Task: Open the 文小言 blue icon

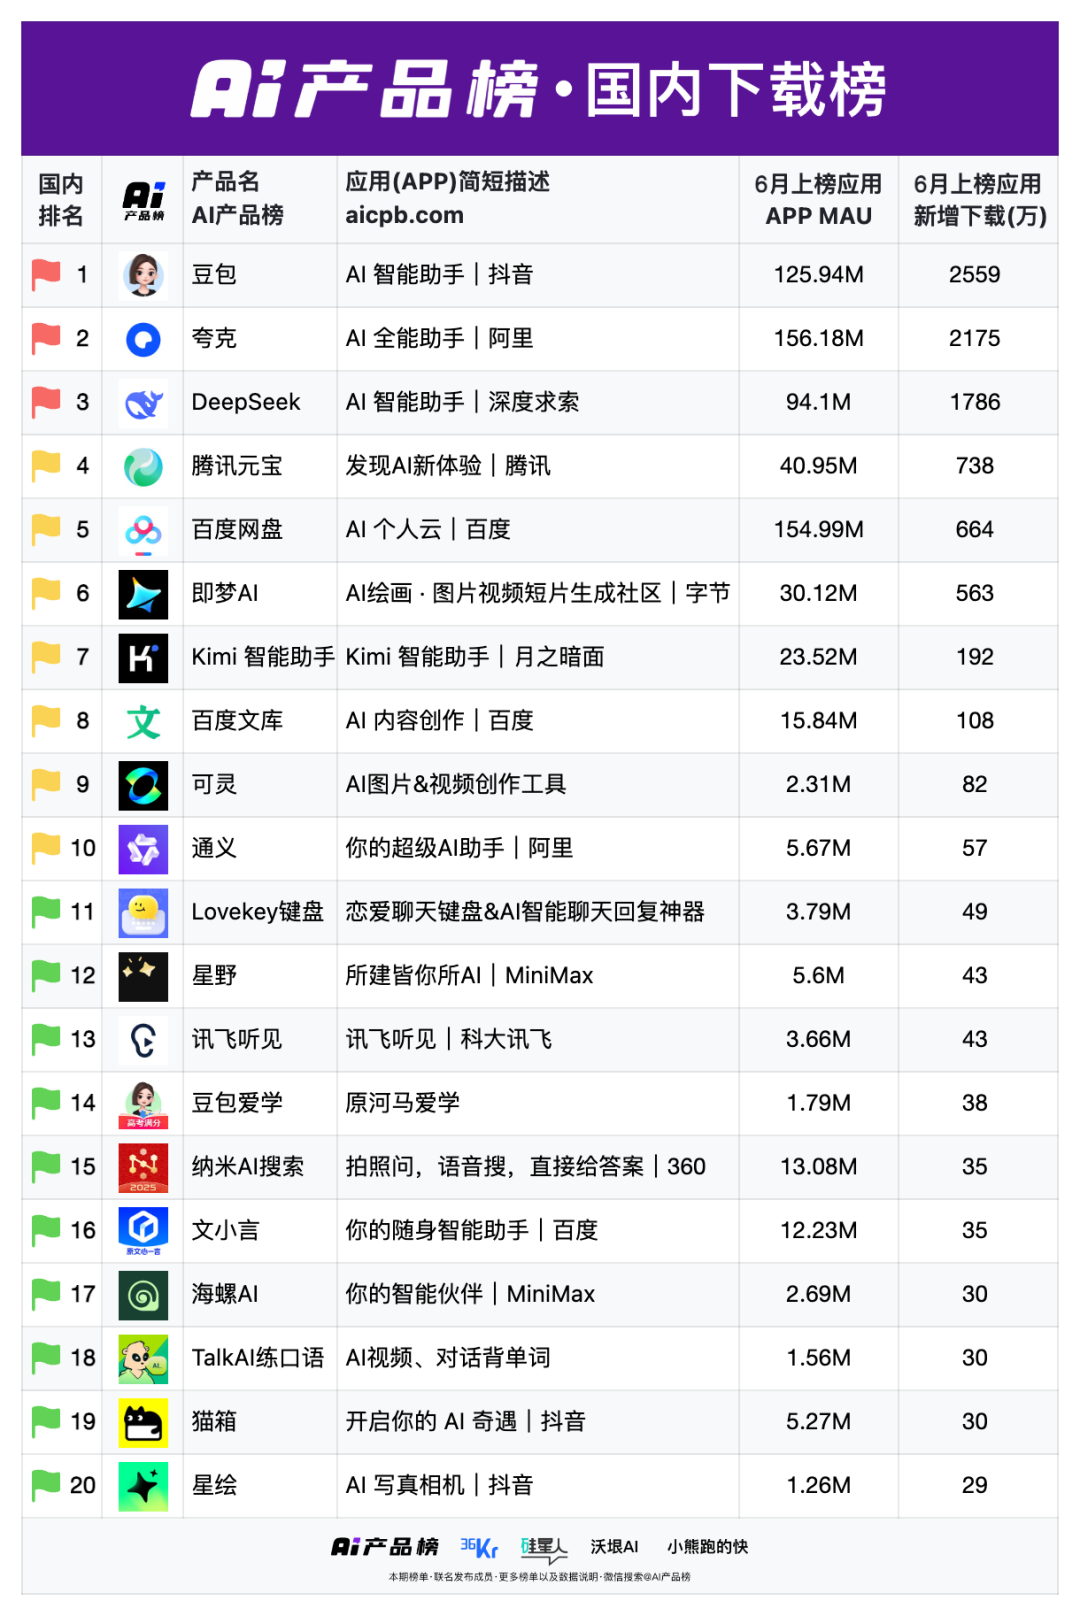Action: (143, 1231)
